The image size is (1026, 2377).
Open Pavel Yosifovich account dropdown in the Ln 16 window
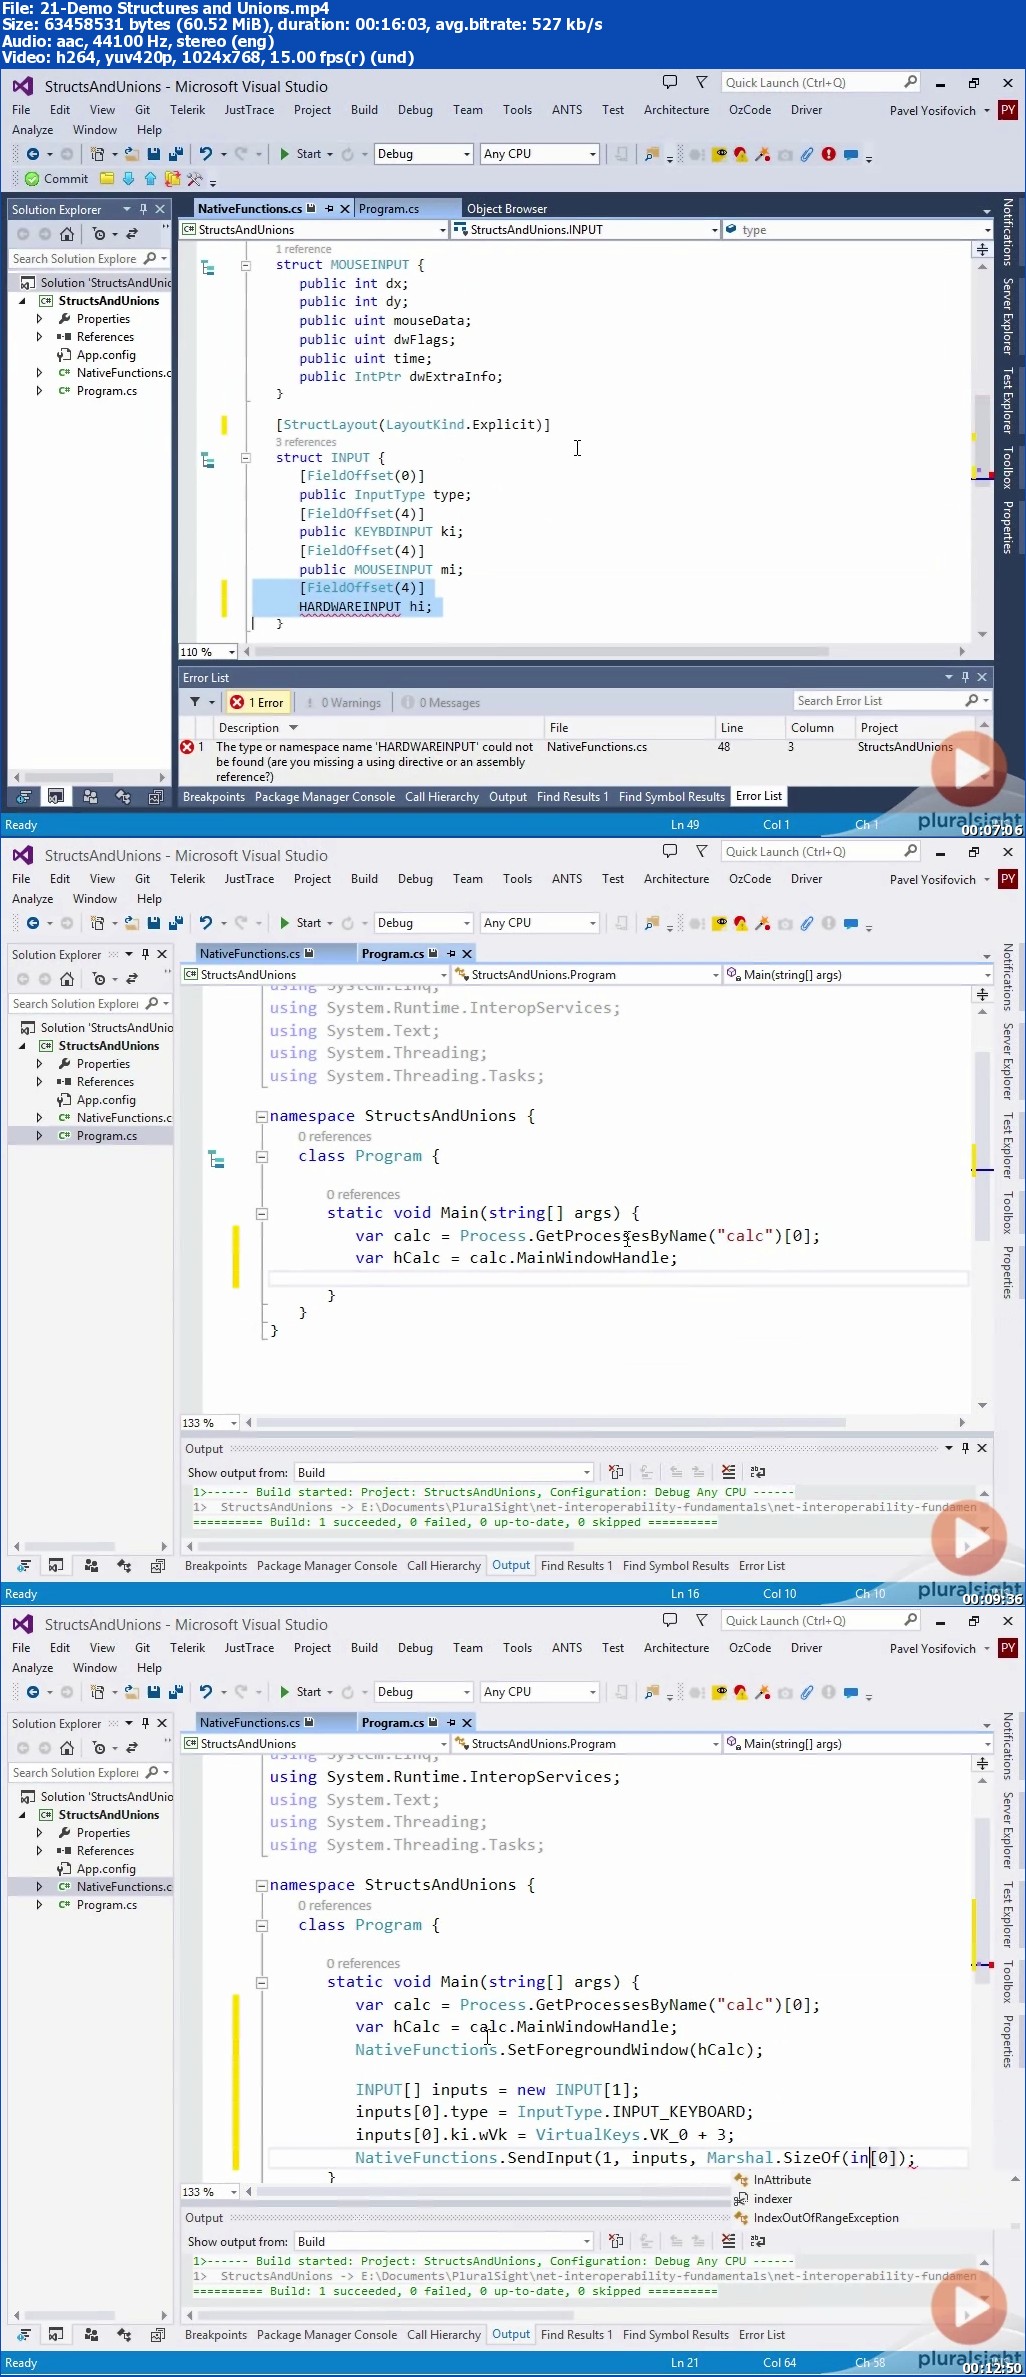(939, 880)
